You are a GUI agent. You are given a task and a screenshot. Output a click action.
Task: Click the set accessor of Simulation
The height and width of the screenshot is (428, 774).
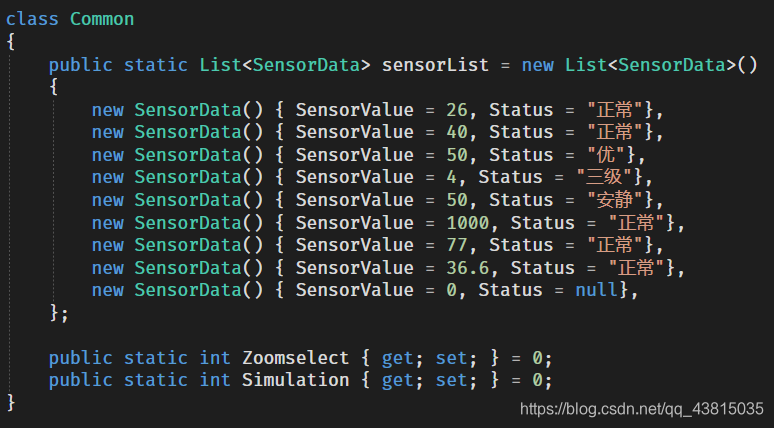451,380
